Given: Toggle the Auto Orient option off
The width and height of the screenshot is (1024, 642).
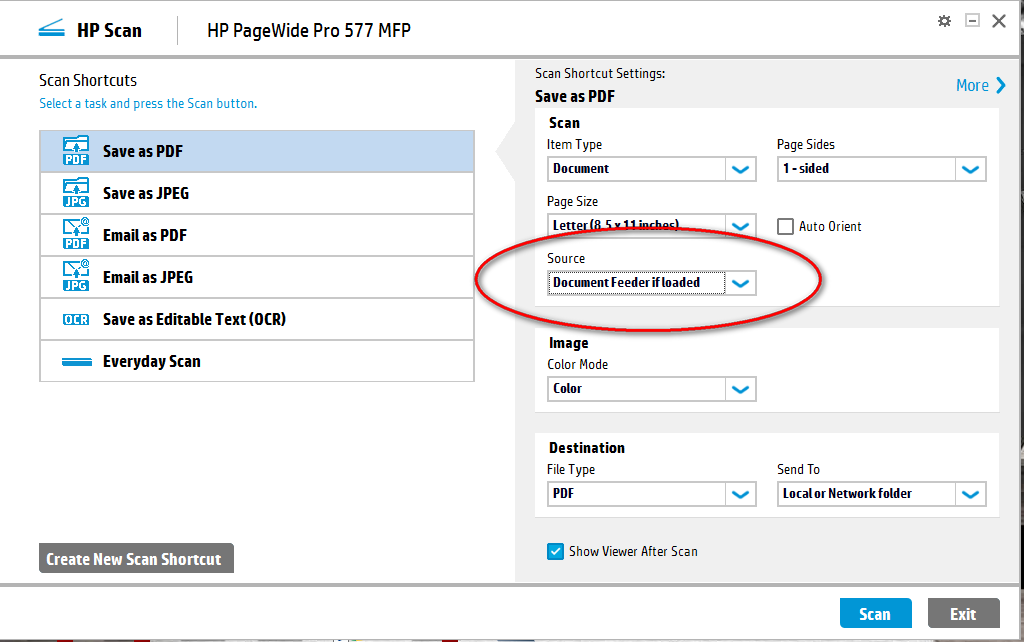Looking at the screenshot, I should click(786, 226).
